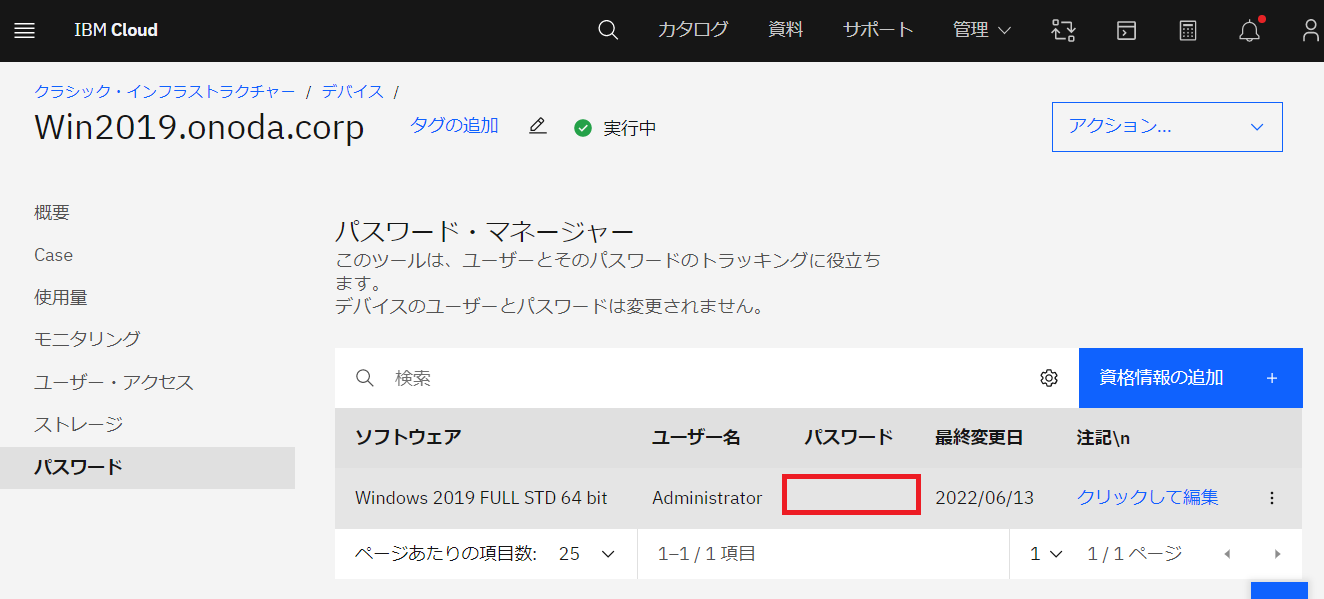Viewport: 1324px width, 599px height.
Task: Select 使用量 in the side navigation
Action: coord(61,297)
